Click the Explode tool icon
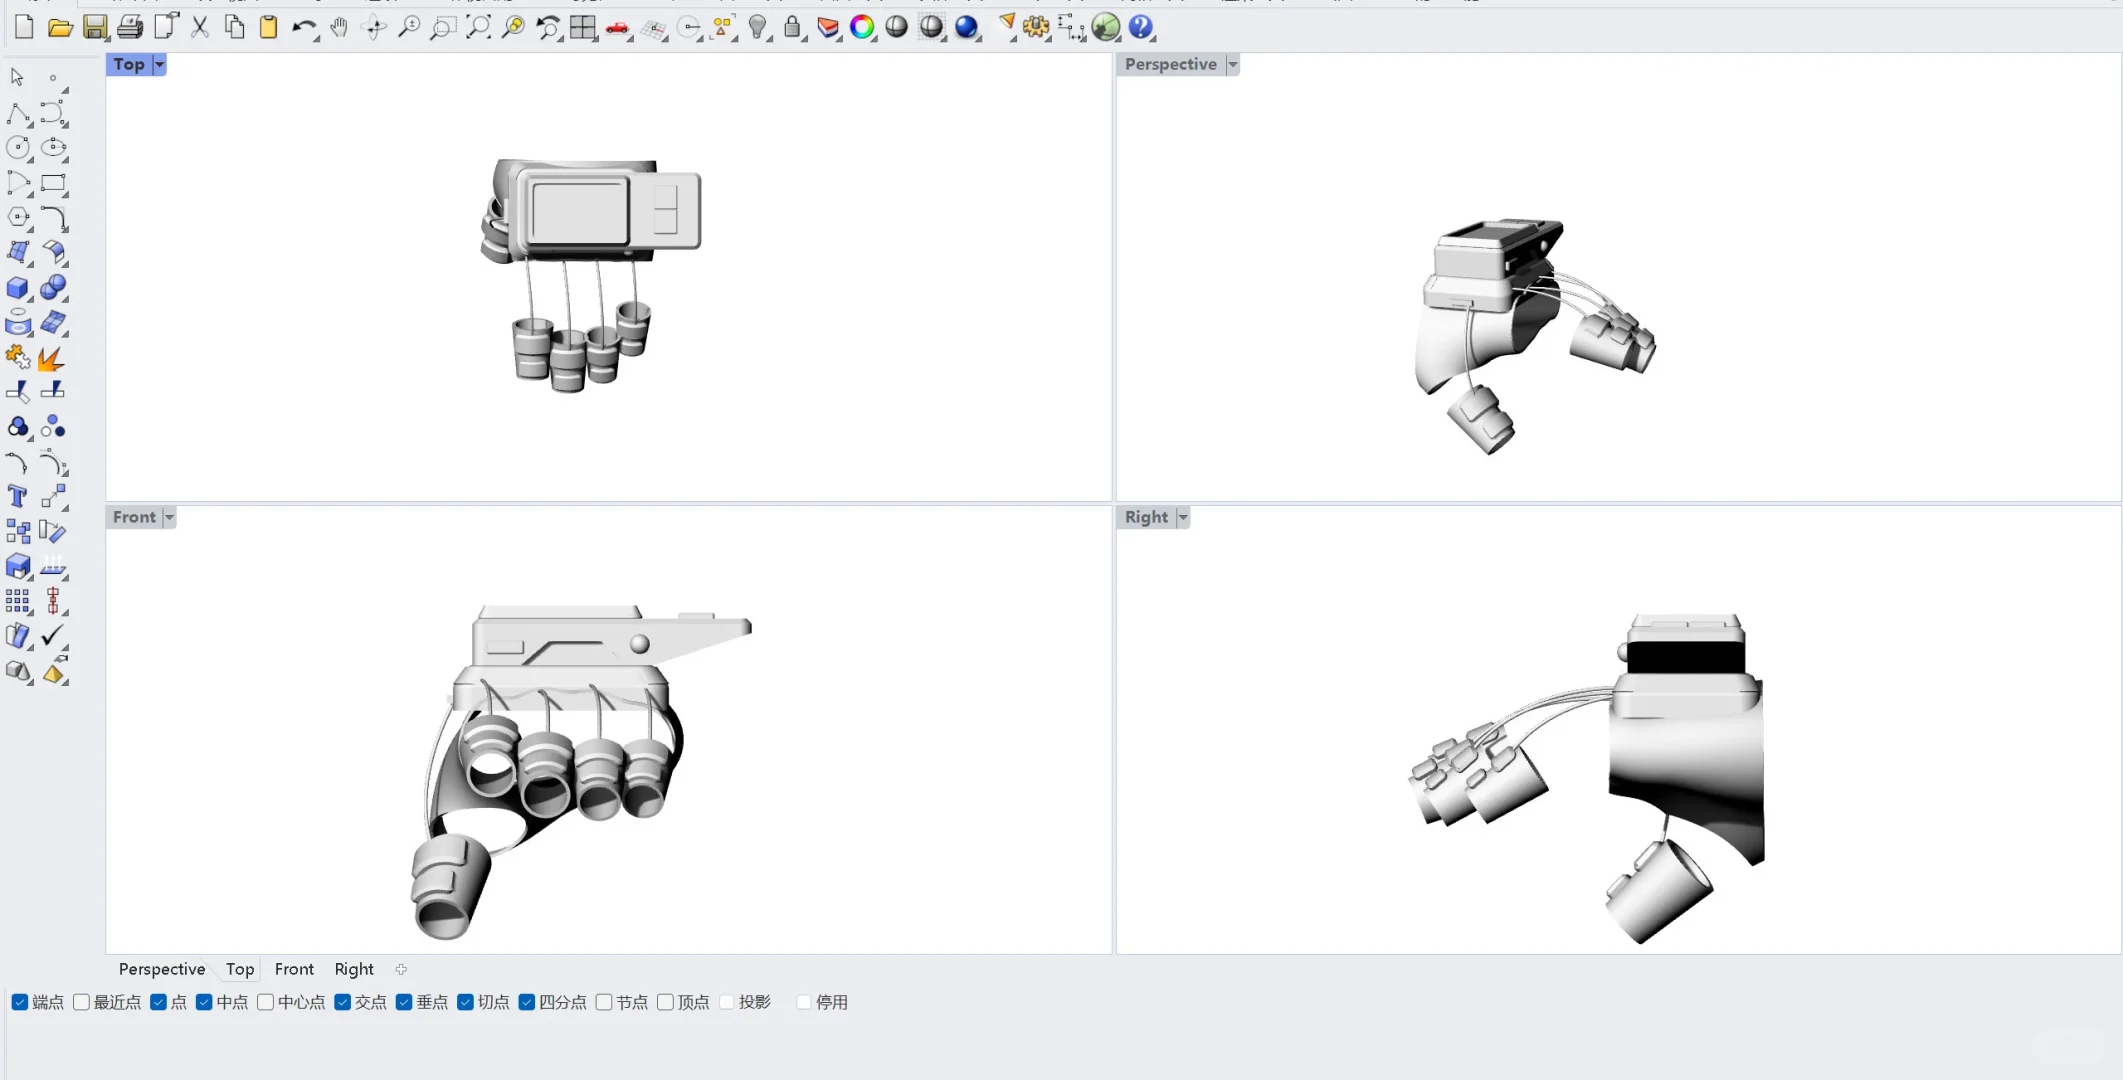 [x=51, y=358]
